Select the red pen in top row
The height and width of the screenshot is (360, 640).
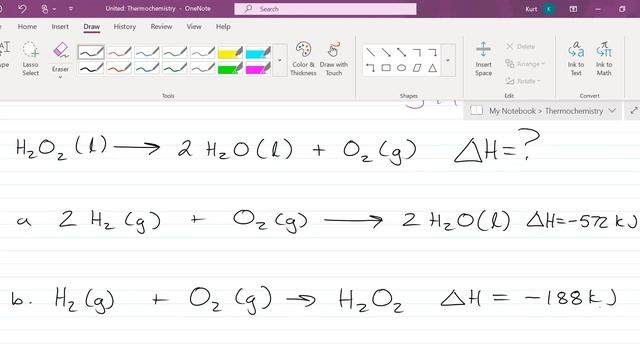[119, 52]
